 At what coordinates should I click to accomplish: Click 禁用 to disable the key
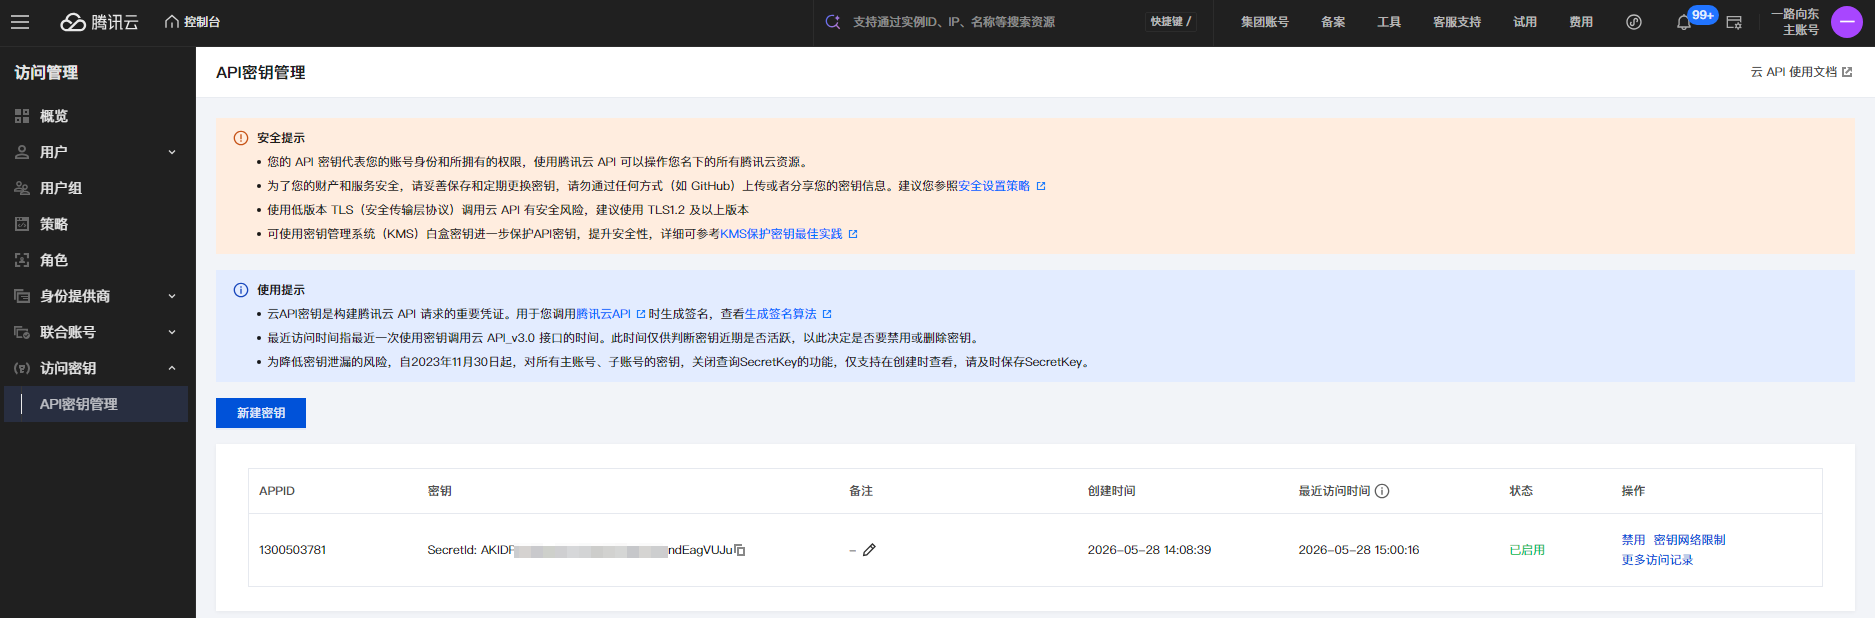[x=1633, y=540]
